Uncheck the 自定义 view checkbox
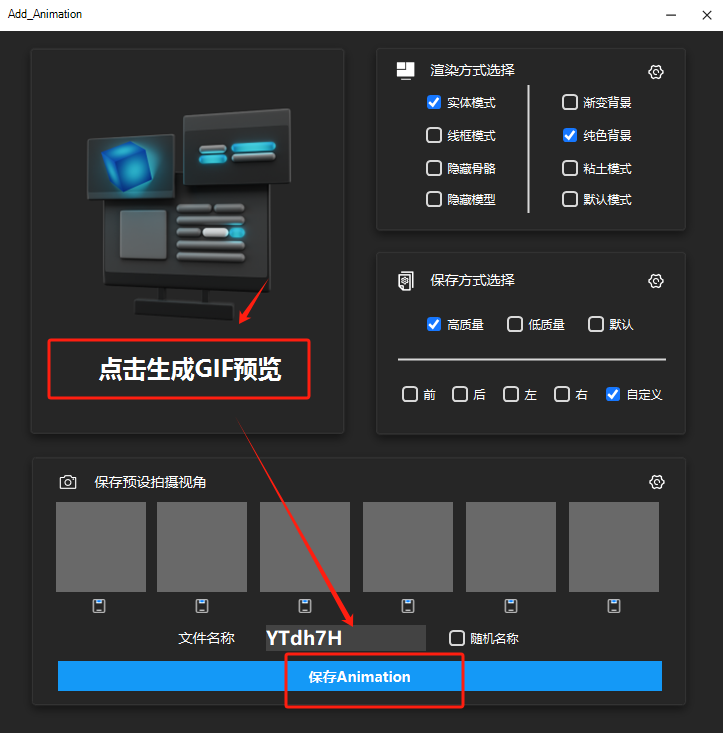This screenshot has height=733, width=723. pyautogui.click(x=613, y=394)
